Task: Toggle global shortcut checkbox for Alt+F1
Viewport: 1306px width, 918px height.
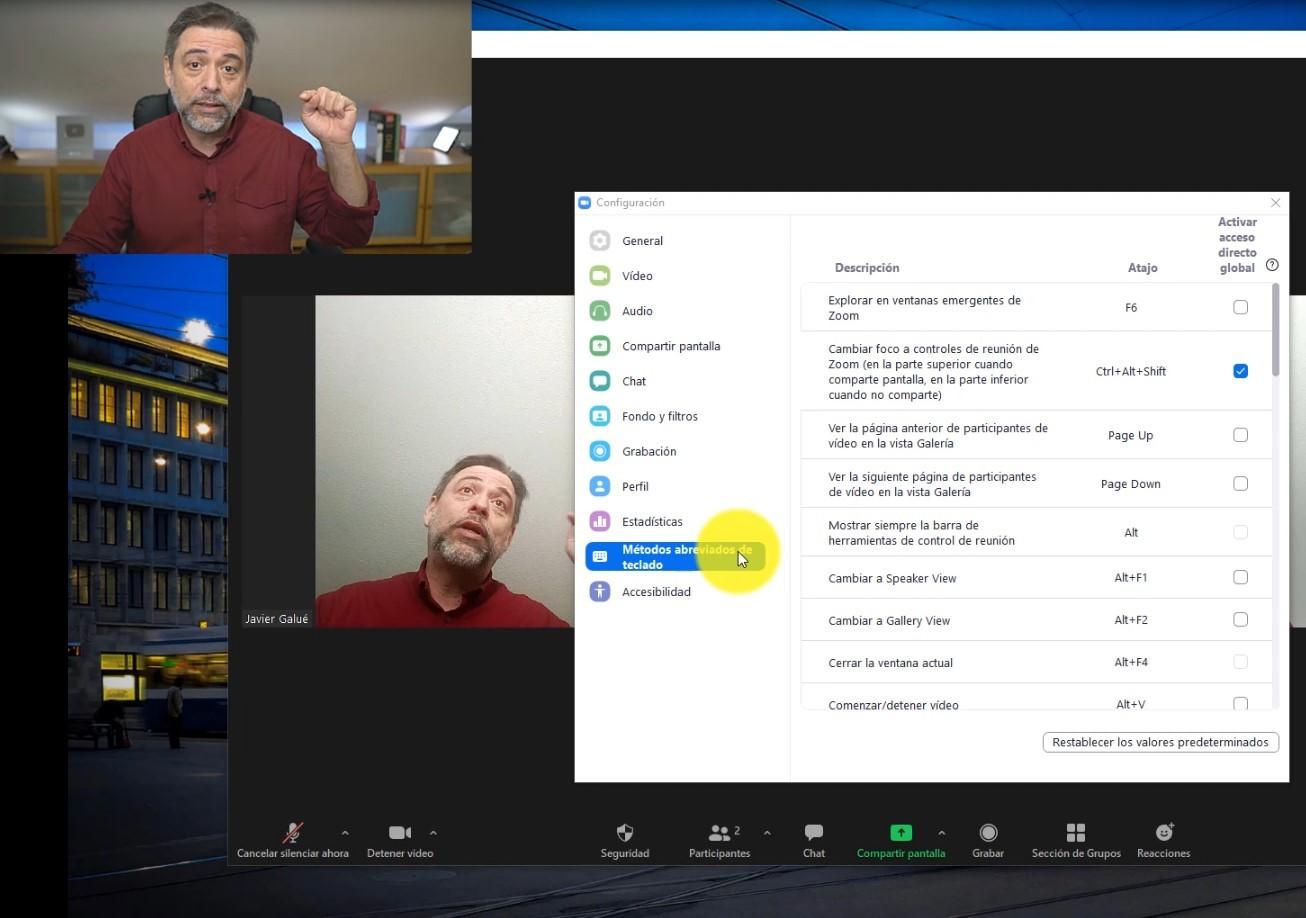Action: [1240, 578]
